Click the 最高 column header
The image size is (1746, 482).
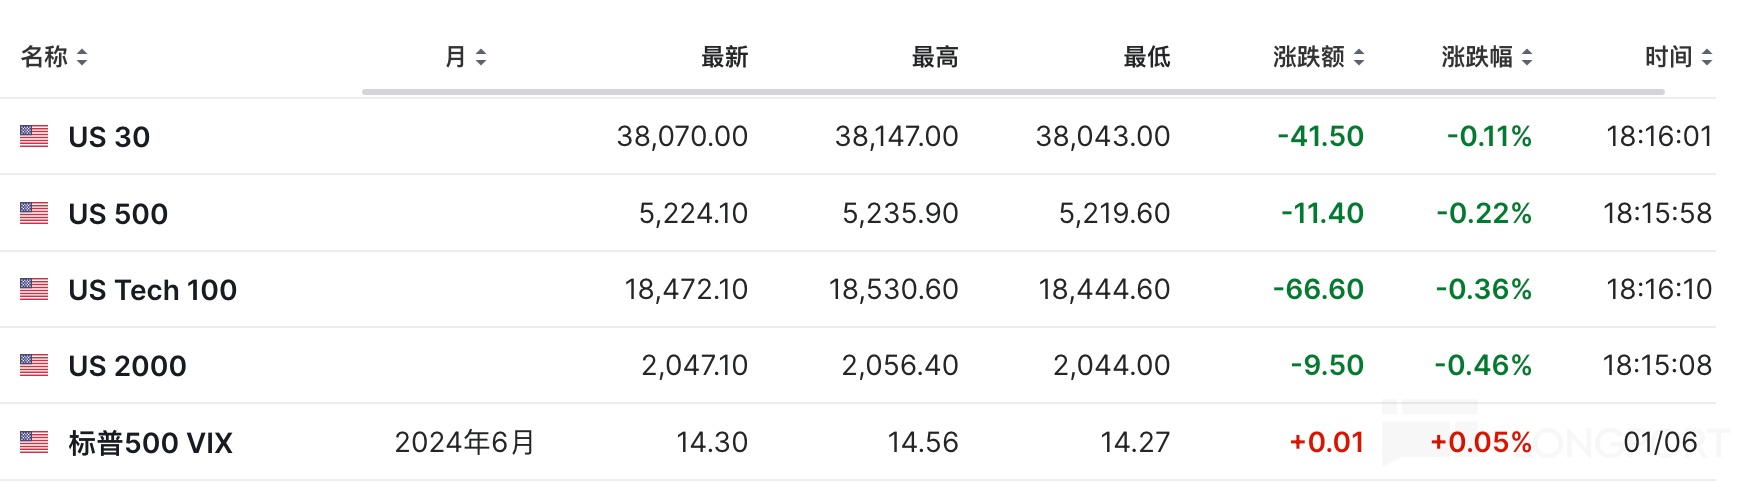tap(935, 58)
